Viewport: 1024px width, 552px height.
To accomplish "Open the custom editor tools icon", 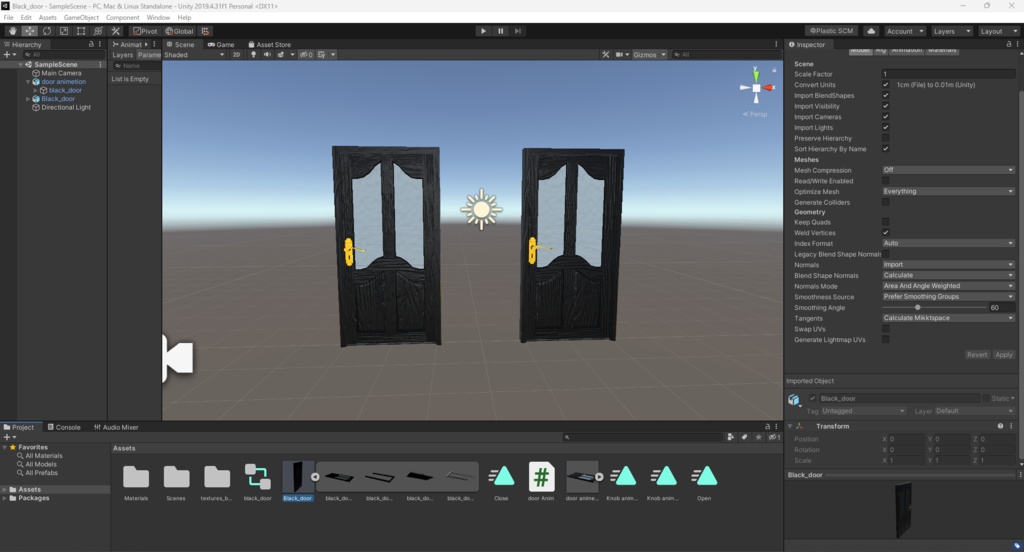I will tap(116, 31).
